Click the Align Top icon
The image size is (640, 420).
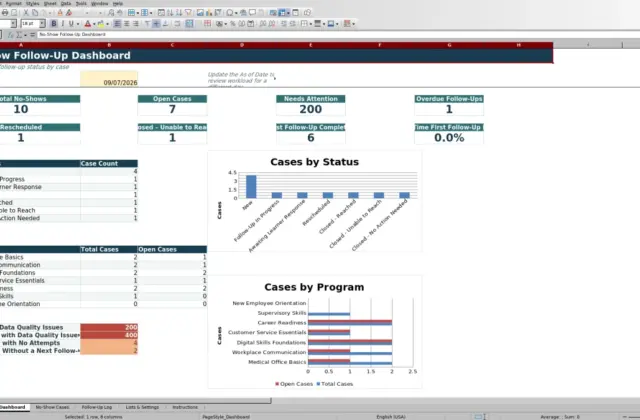tap(147, 24)
